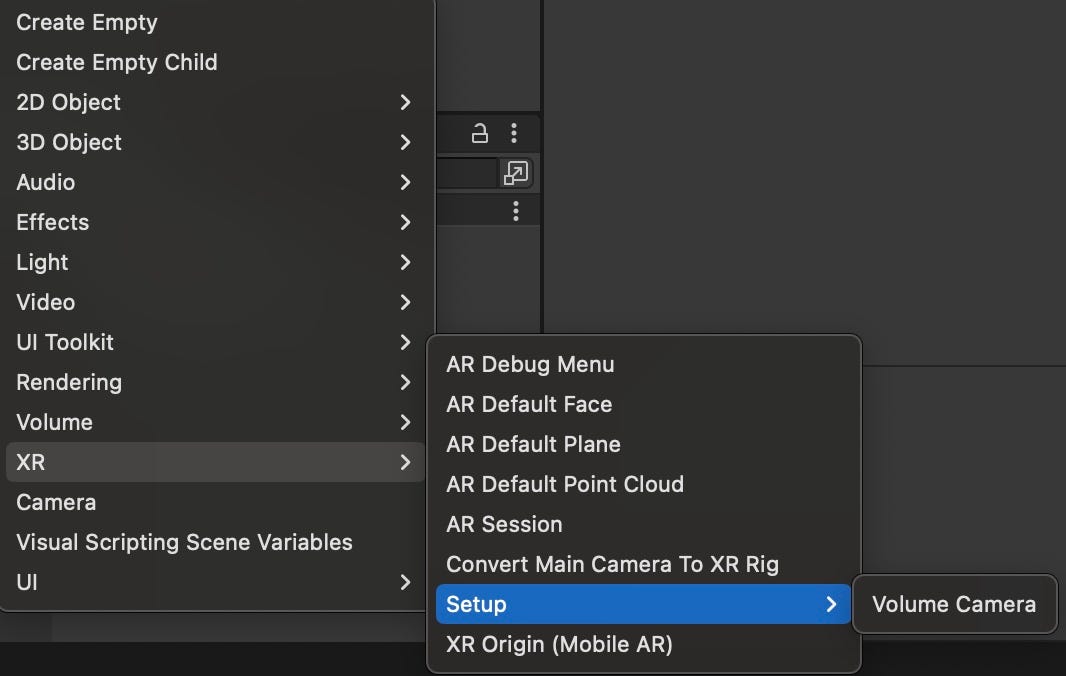Add Visual Scripting Scene Variables

point(185,542)
